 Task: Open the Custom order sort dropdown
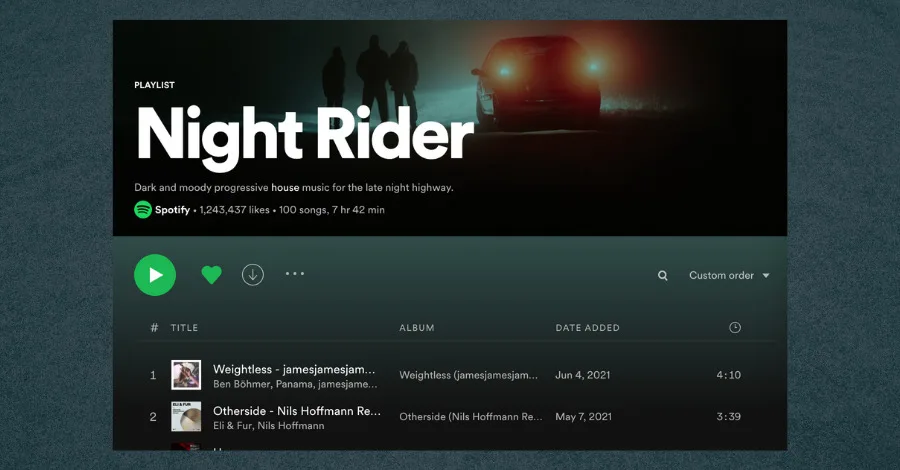pos(729,275)
